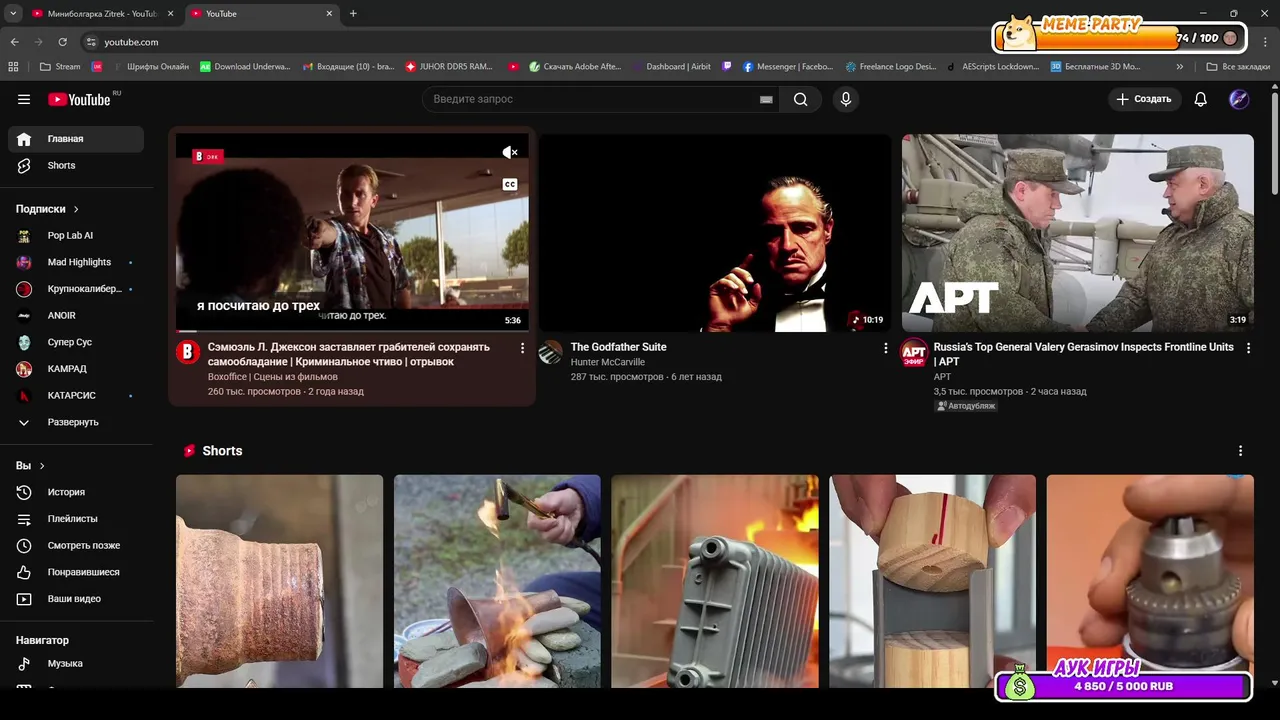Open the wooden block Short
The height and width of the screenshot is (720, 1280).
(933, 581)
